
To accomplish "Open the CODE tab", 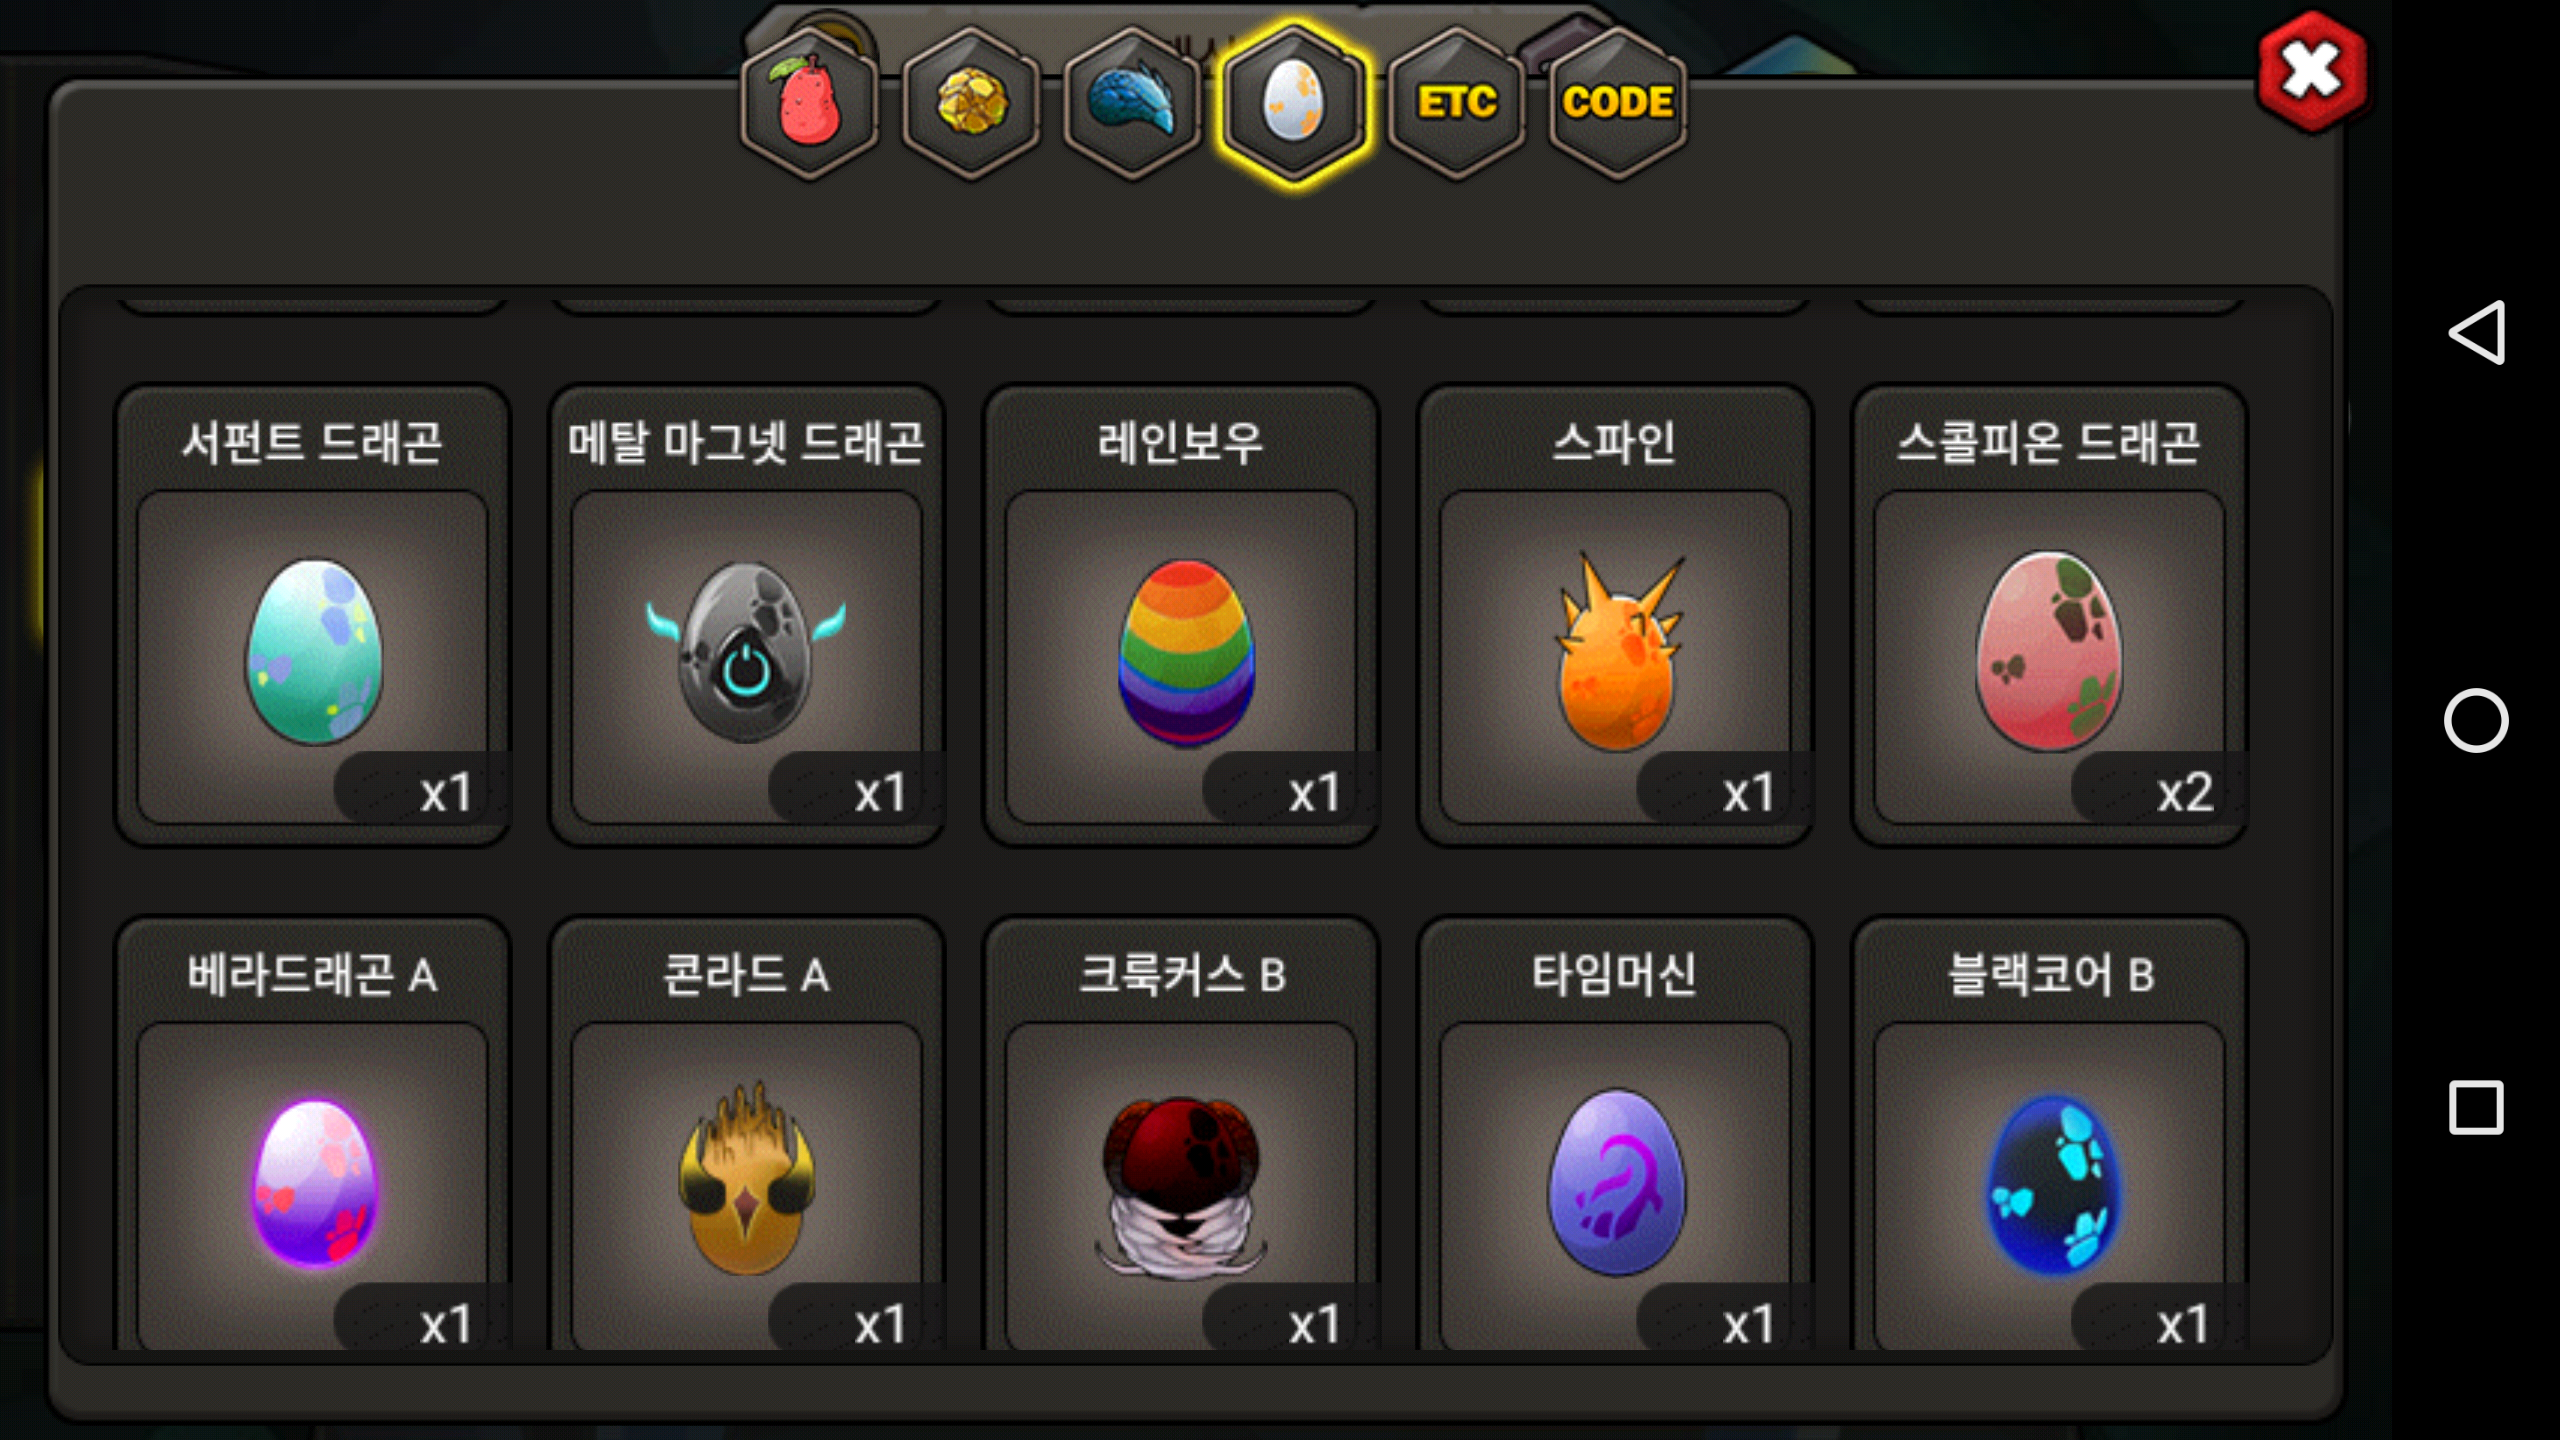I will point(1617,103).
